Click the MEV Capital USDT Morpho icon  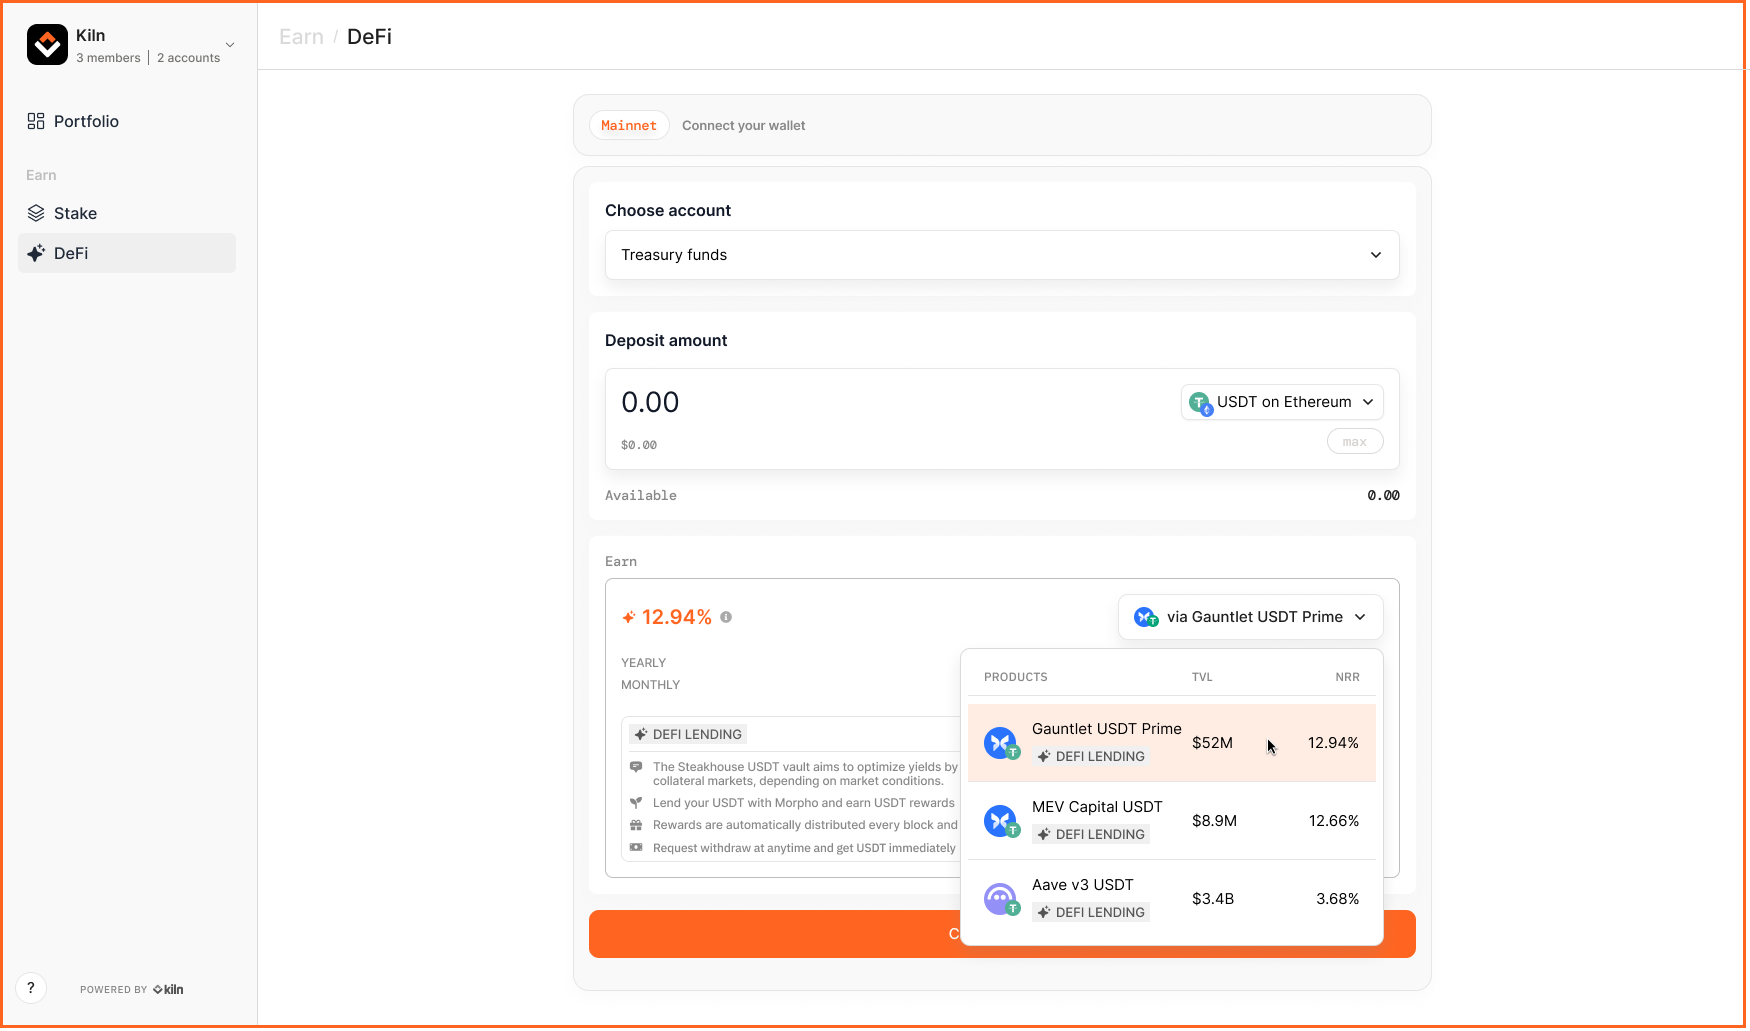pyautogui.click(x=1001, y=821)
